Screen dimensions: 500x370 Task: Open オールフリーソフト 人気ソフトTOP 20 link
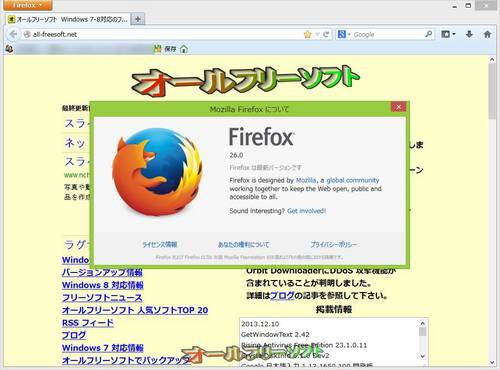click(135, 310)
